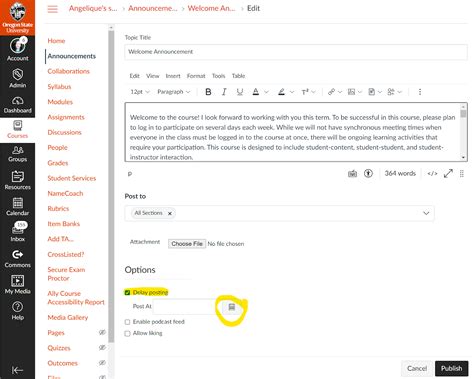The width and height of the screenshot is (474, 379).
Task: Open Resources in global navigation
Action: tap(17, 180)
